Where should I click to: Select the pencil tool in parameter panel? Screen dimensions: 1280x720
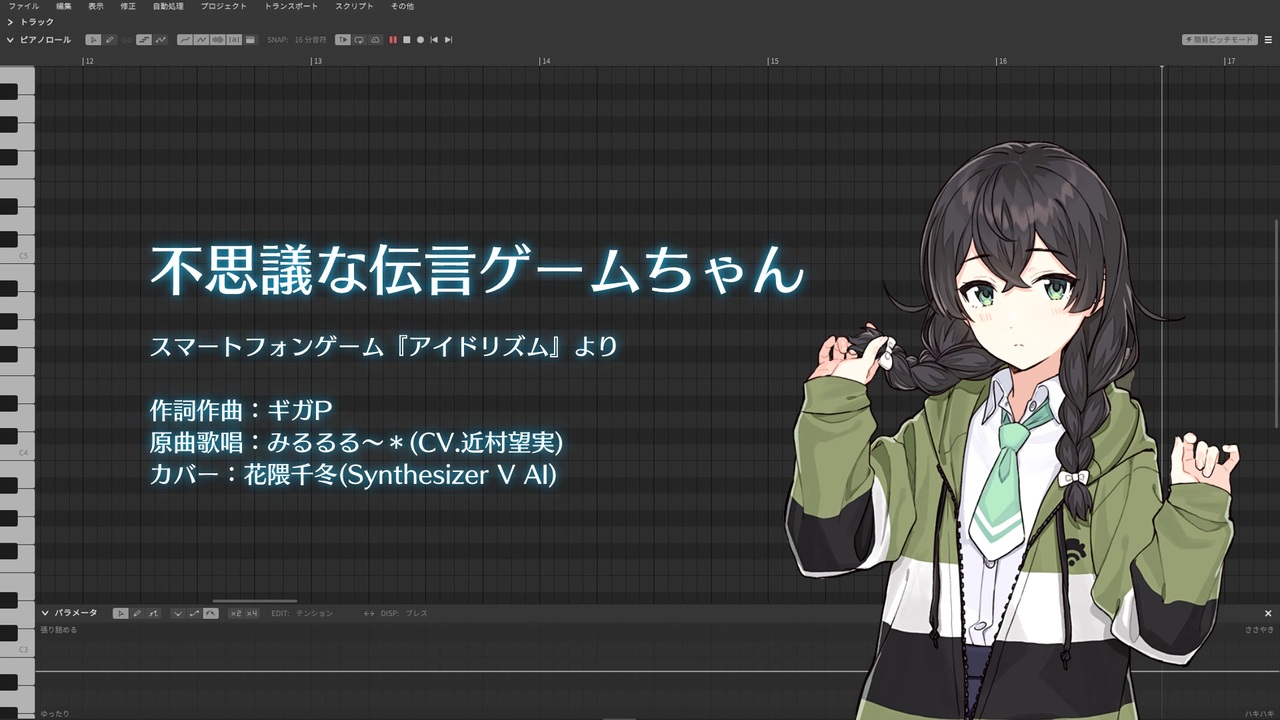[137, 613]
